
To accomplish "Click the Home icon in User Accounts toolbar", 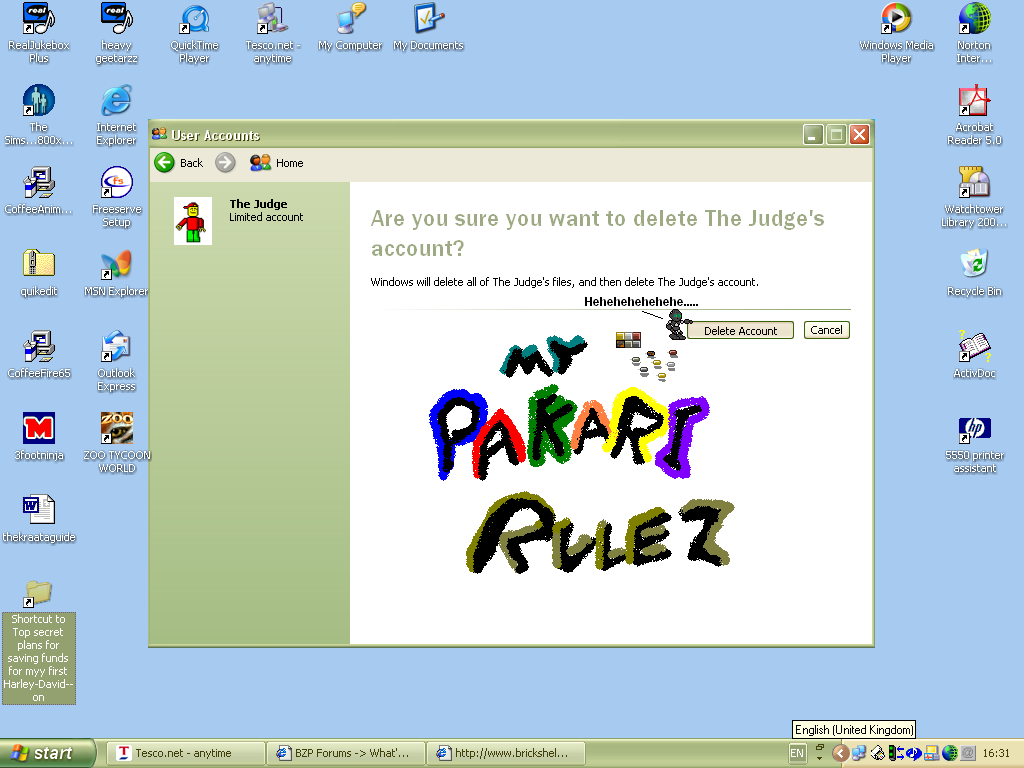I will 258,163.
